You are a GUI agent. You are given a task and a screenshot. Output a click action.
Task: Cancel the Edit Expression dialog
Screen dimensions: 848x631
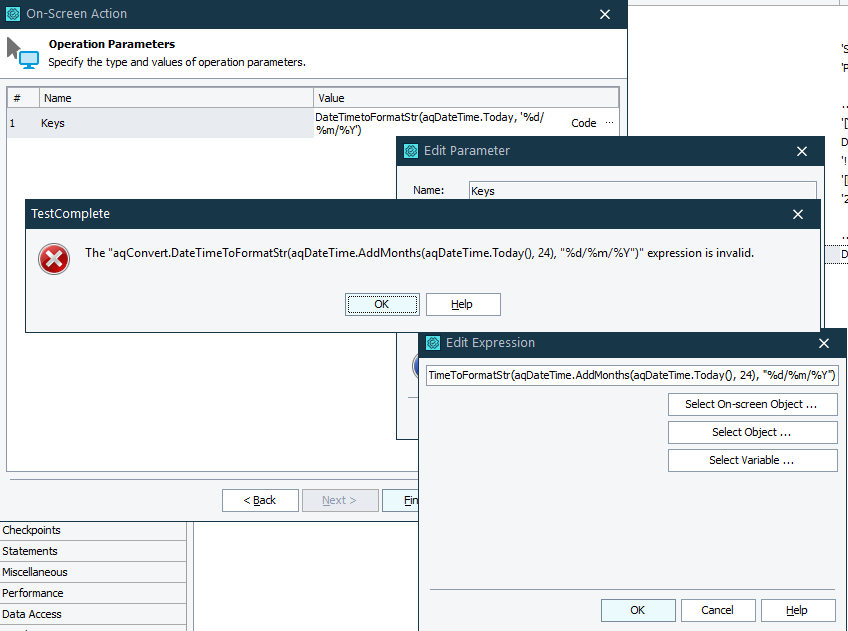coord(717,610)
